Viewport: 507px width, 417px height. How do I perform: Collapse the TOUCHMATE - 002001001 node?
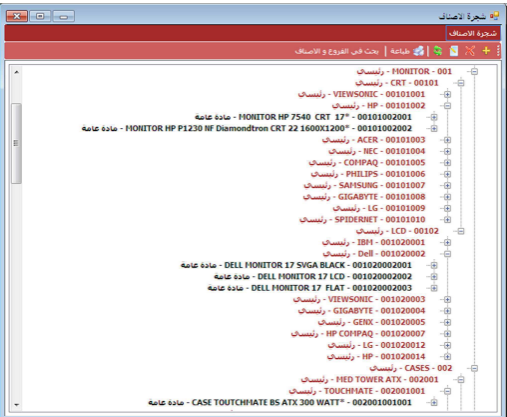pyautogui.click(x=447, y=391)
